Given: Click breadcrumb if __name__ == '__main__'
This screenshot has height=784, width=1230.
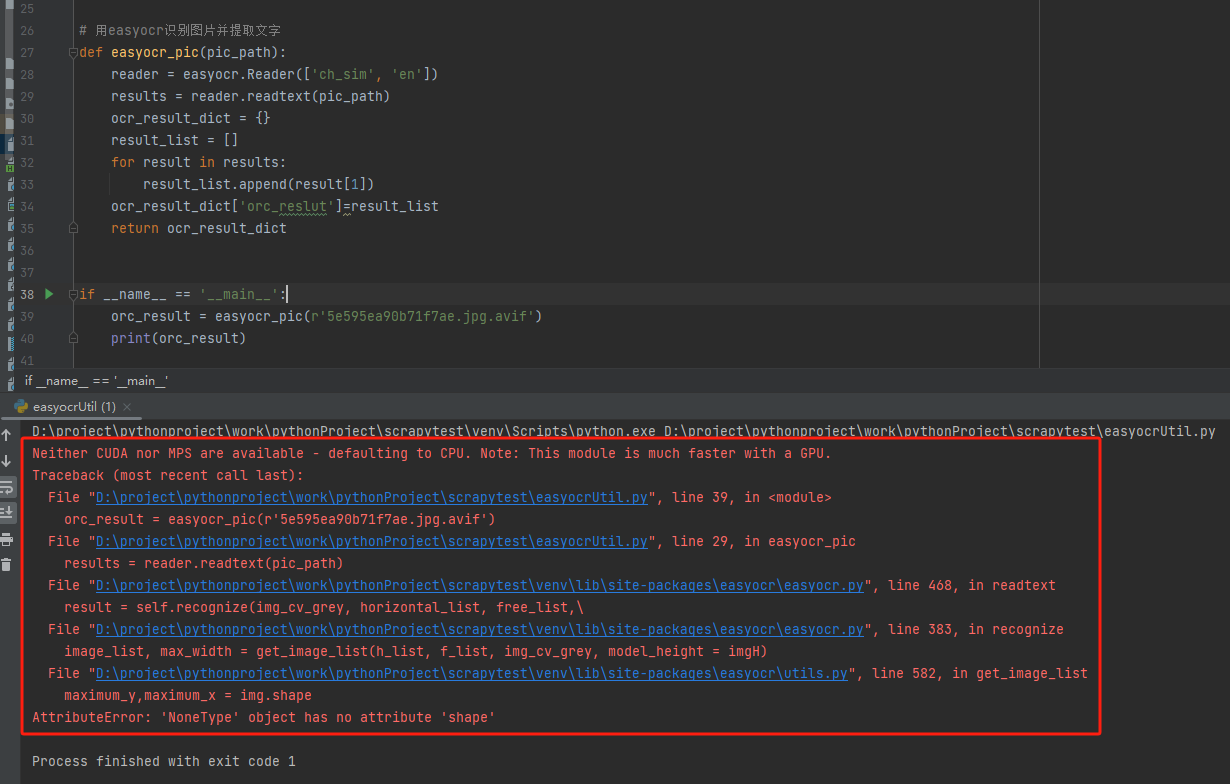Looking at the screenshot, I should click(x=96, y=381).
